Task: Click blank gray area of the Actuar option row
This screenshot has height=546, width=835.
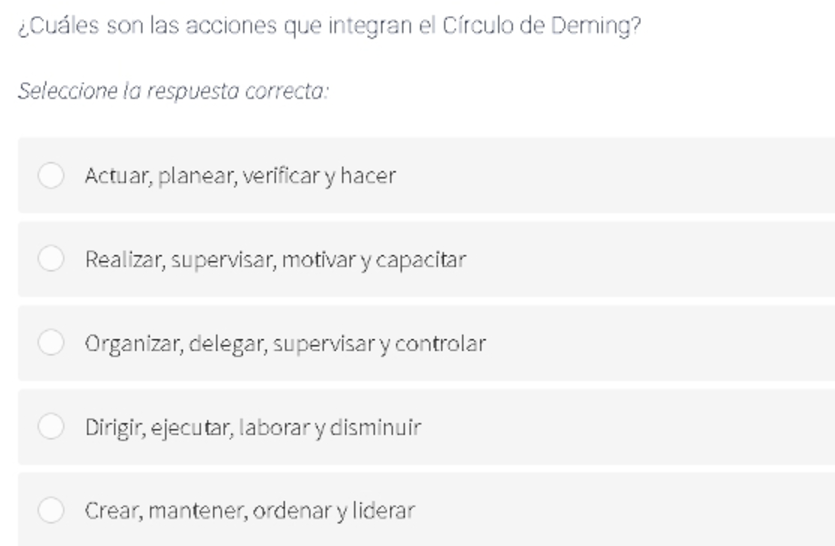Action: coord(612,175)
